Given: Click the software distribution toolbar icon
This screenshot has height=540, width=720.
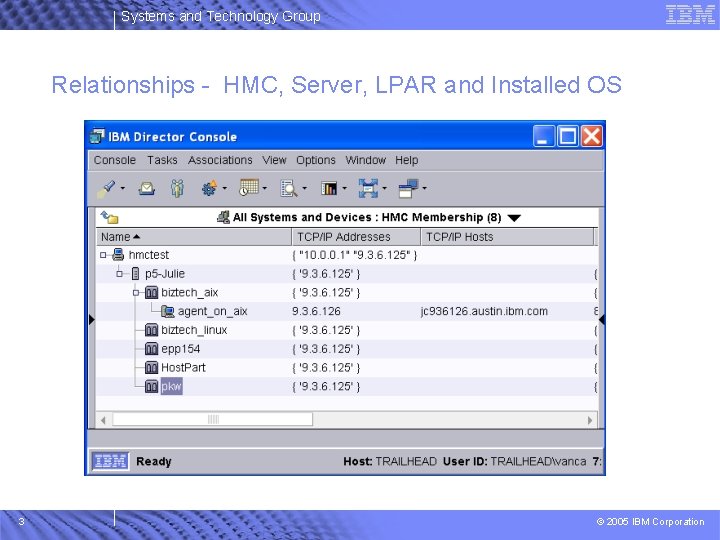Looking at the screenshot, I should tap(368, 188).
